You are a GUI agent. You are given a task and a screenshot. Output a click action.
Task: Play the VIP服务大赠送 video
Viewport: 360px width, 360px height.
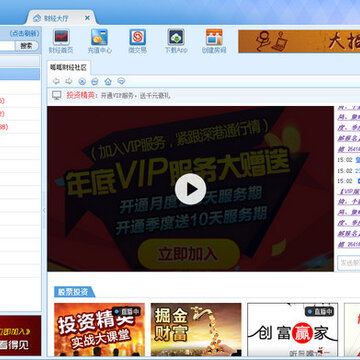pyautogui.click(x=190, y=189)
